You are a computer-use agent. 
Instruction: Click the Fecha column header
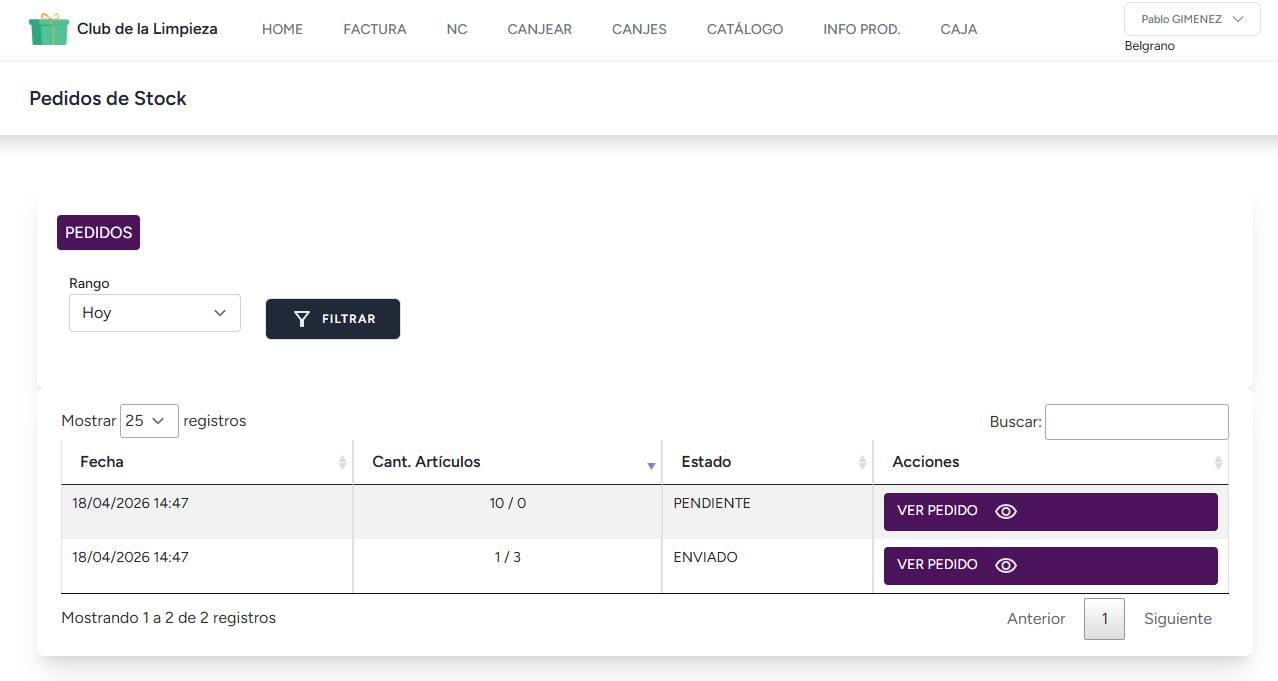tap(207, 462)
